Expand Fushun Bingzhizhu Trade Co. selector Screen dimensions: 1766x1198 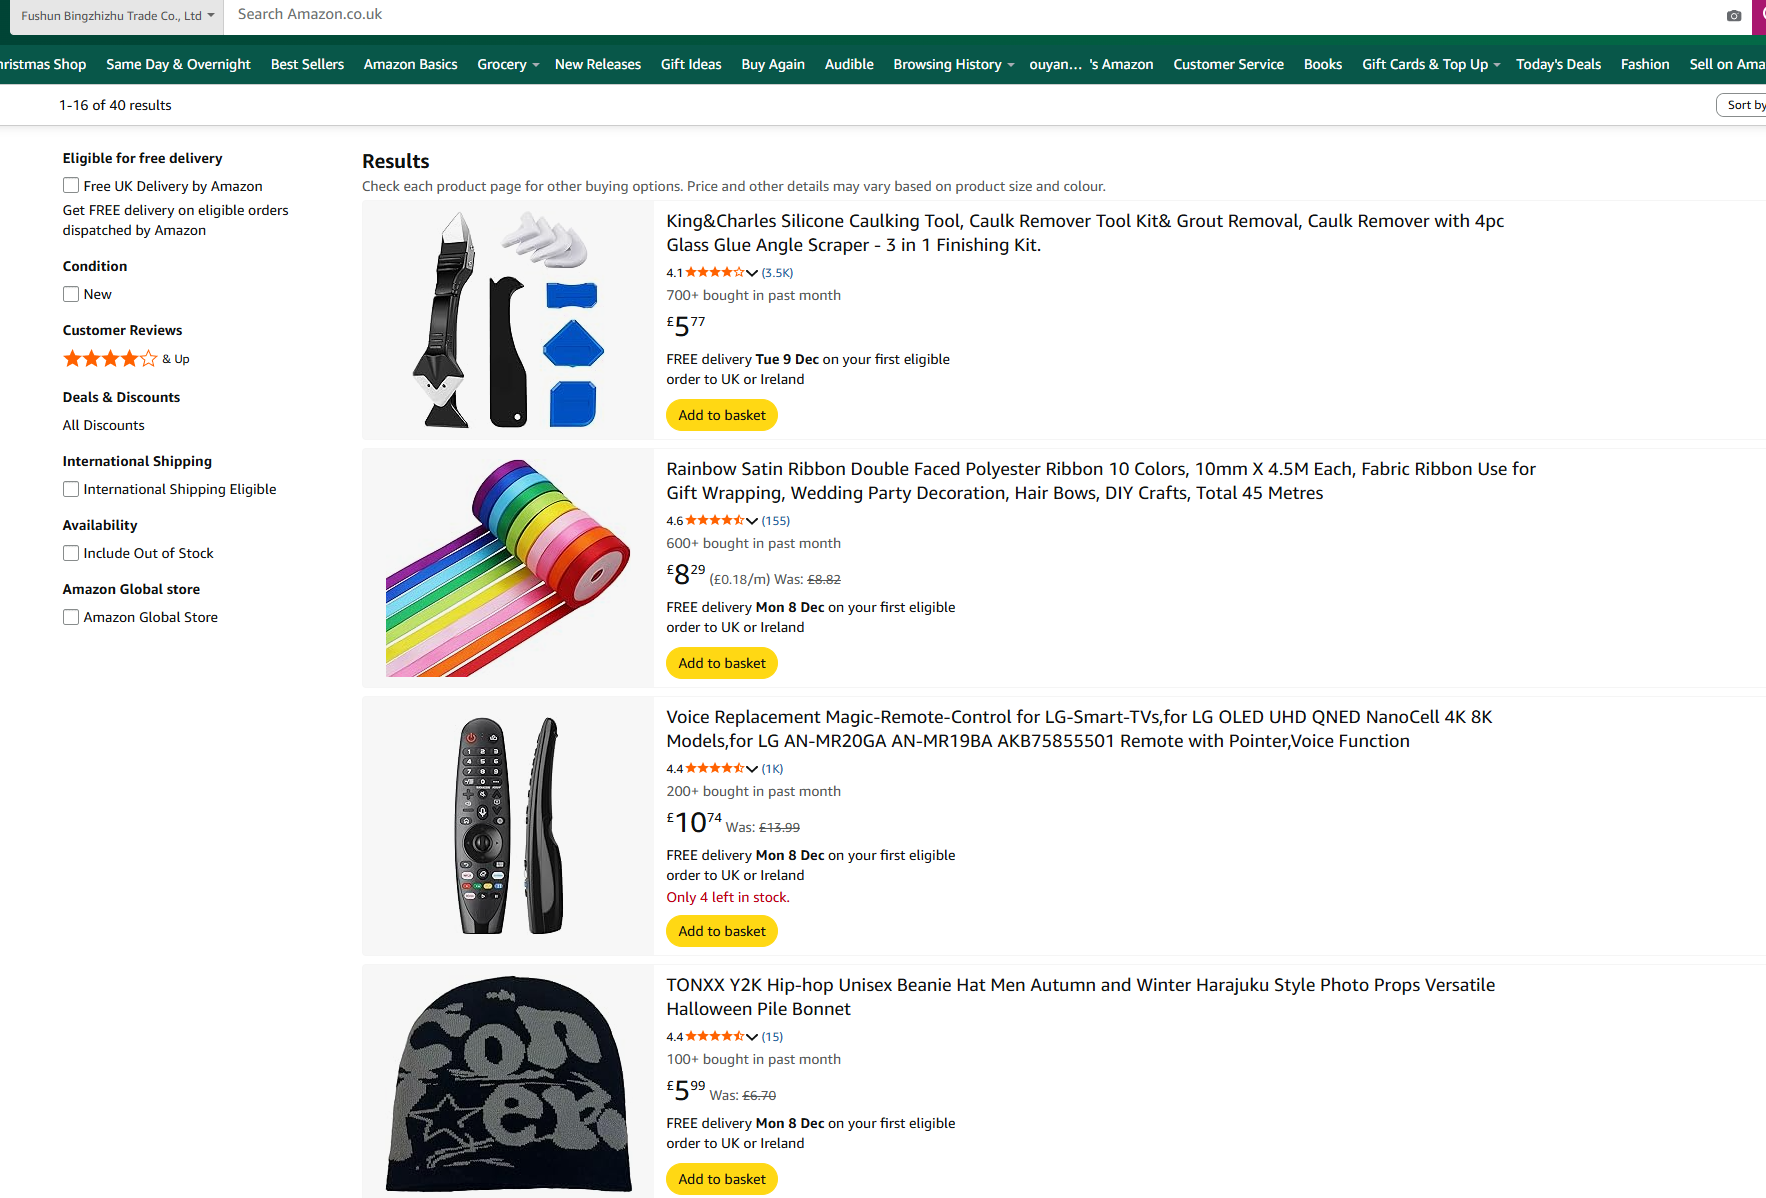pos(117,16)
